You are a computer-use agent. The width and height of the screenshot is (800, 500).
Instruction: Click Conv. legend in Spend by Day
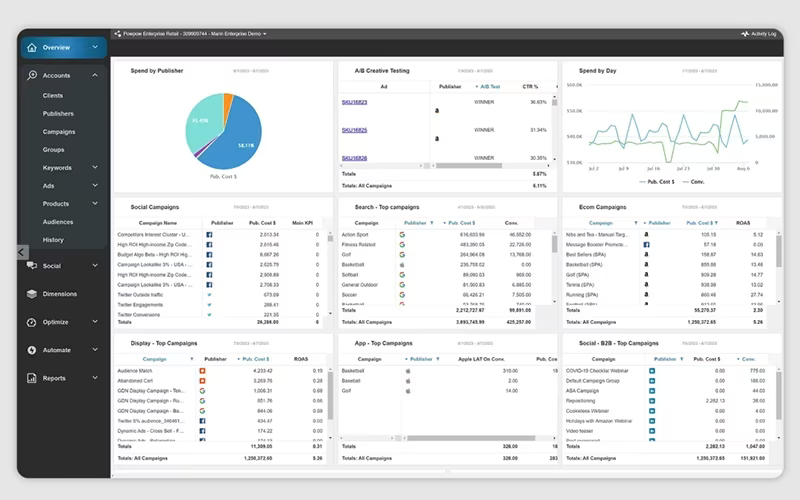(x=693, y=182)
